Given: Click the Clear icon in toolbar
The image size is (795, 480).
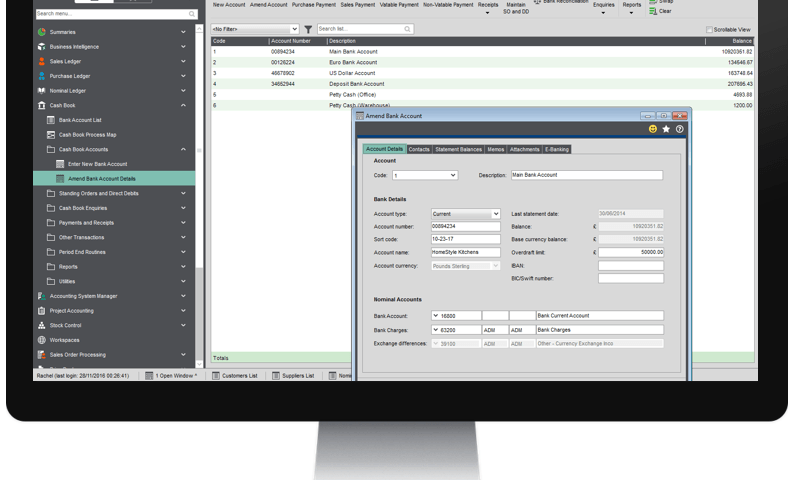Looking at the screenshot, I should pyautogui.click(x=653, y=11).
